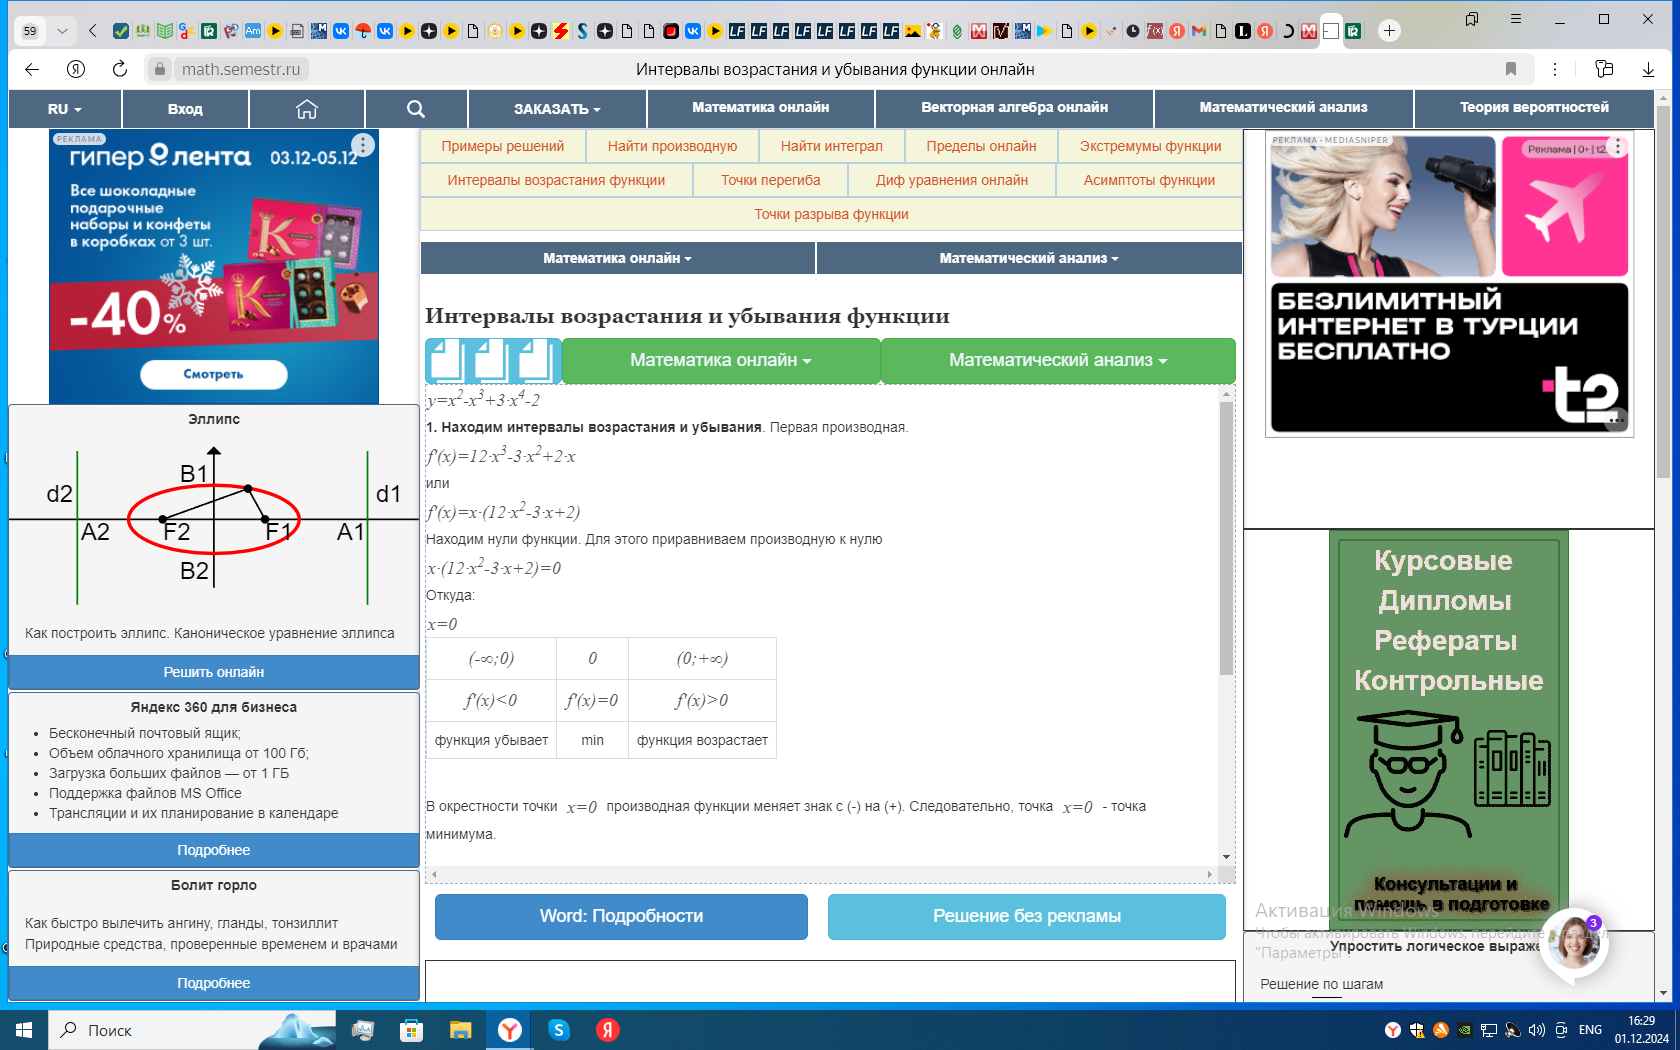Follow the Точки перегиба link
1680x1050 pixels.
770,180
